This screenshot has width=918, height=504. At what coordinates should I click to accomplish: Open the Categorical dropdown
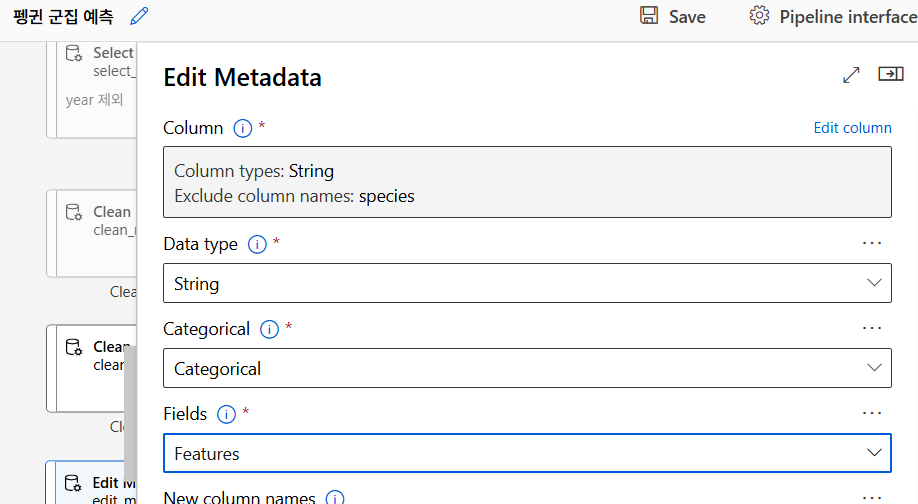coord(527,369)
